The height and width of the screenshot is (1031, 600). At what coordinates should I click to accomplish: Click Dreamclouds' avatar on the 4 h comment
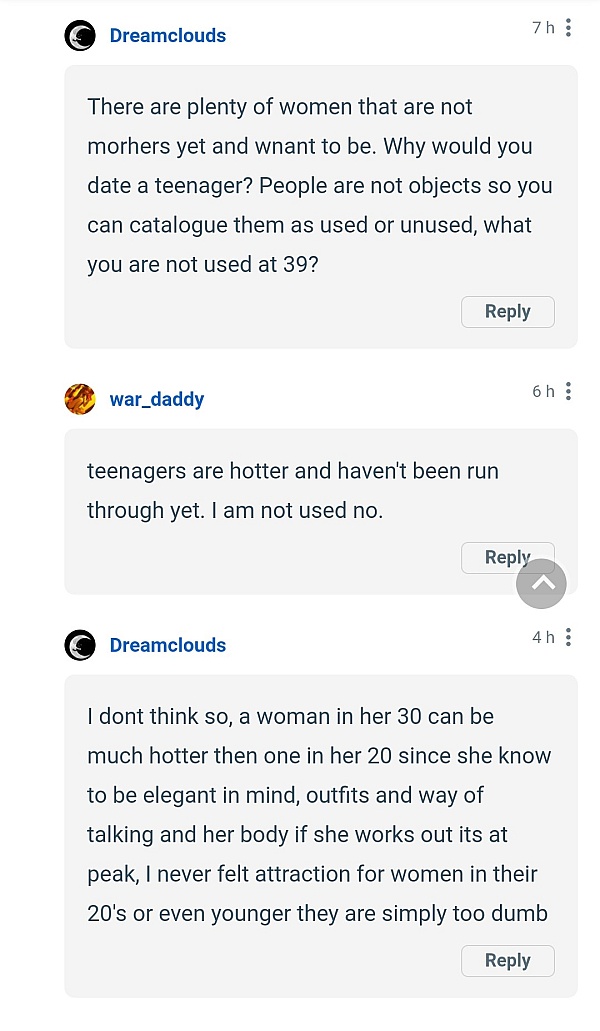click(80, 645)
